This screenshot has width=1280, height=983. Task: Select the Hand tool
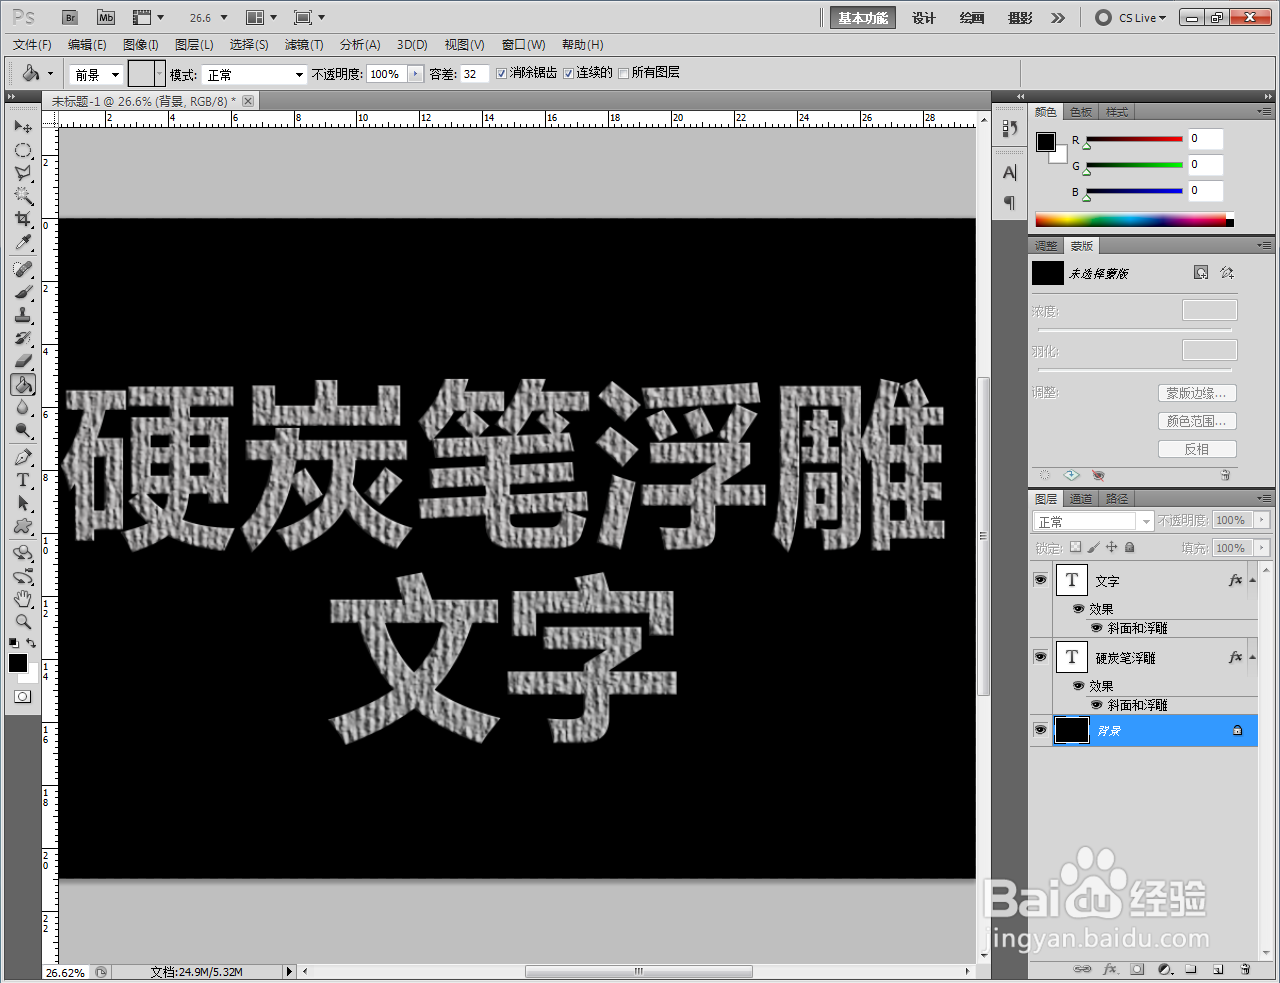[22, 598]
